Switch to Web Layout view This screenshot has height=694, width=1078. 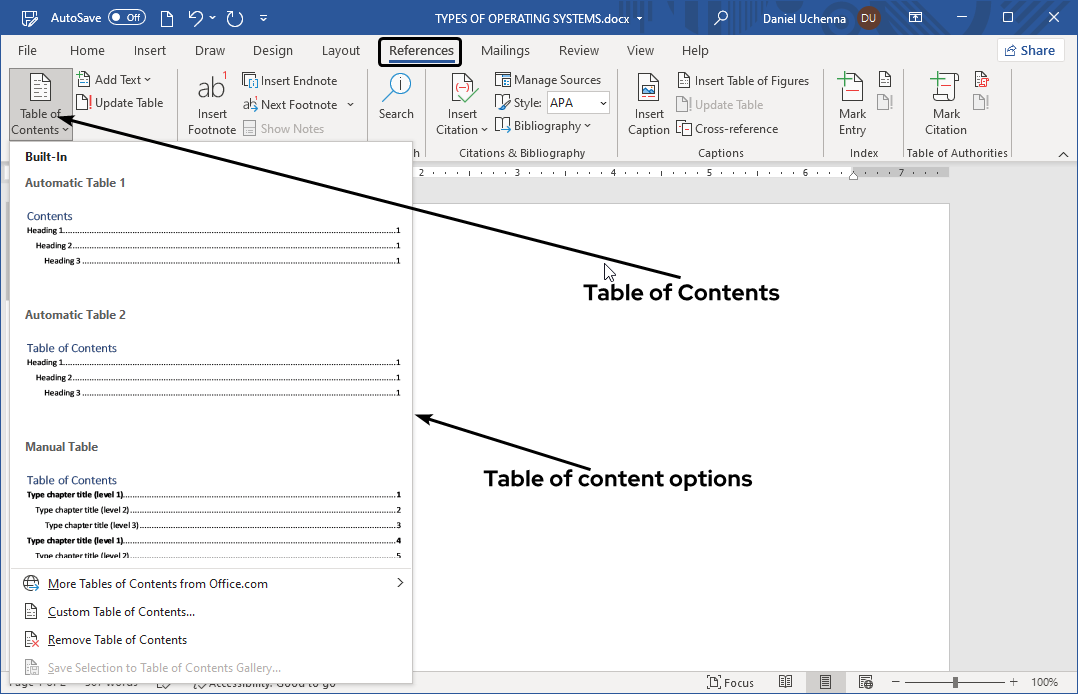[x=866, y=682]
